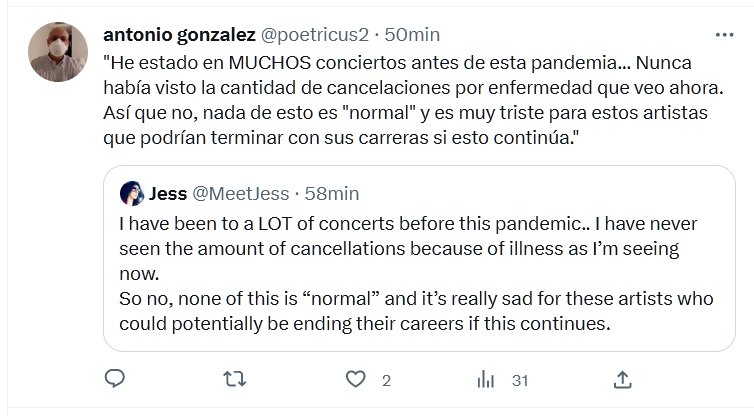Click the display name "antonio gonzalez"
Image resolution: width=754 pixels, height=416 pixels.
(x=178, y=35)
